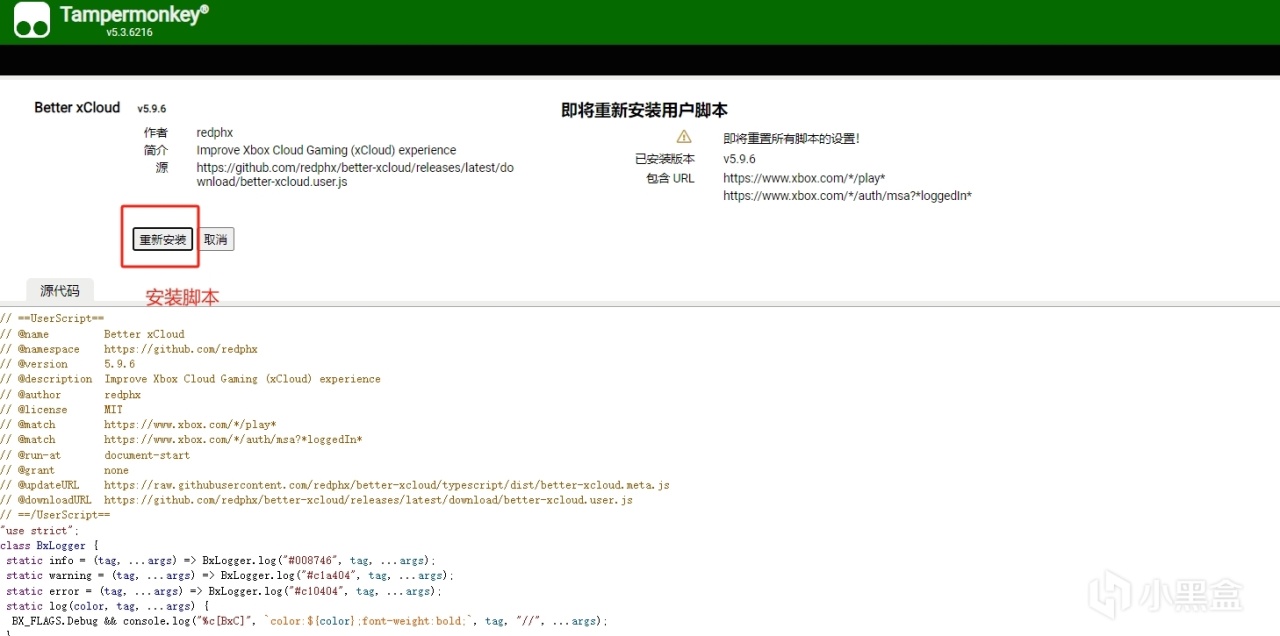Click the 简介 description label
The height and width of the screenshot is (636, 1280).
coord(155,150)
